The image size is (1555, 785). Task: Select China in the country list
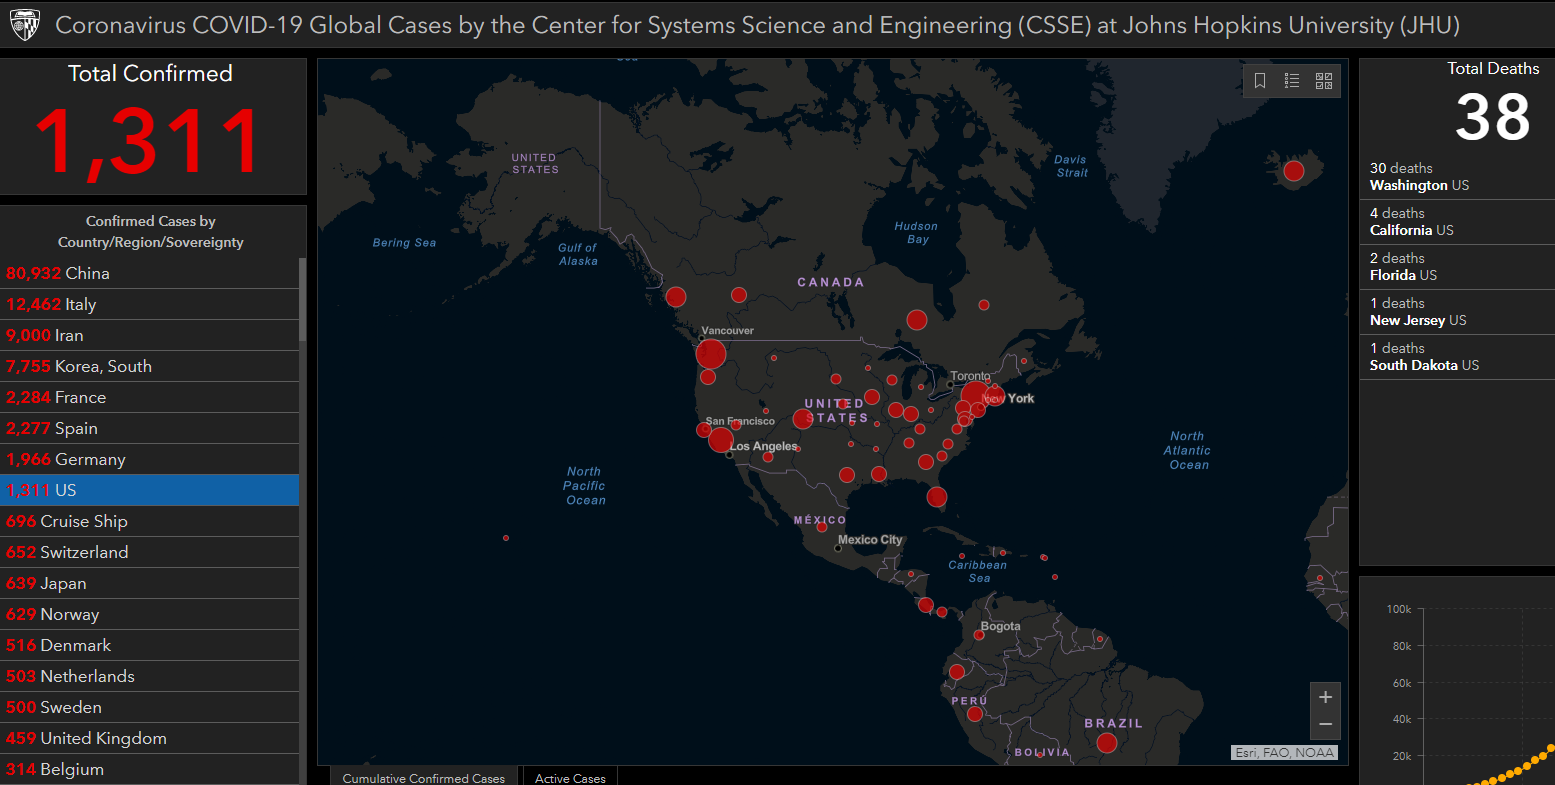[x=150, y=273]
